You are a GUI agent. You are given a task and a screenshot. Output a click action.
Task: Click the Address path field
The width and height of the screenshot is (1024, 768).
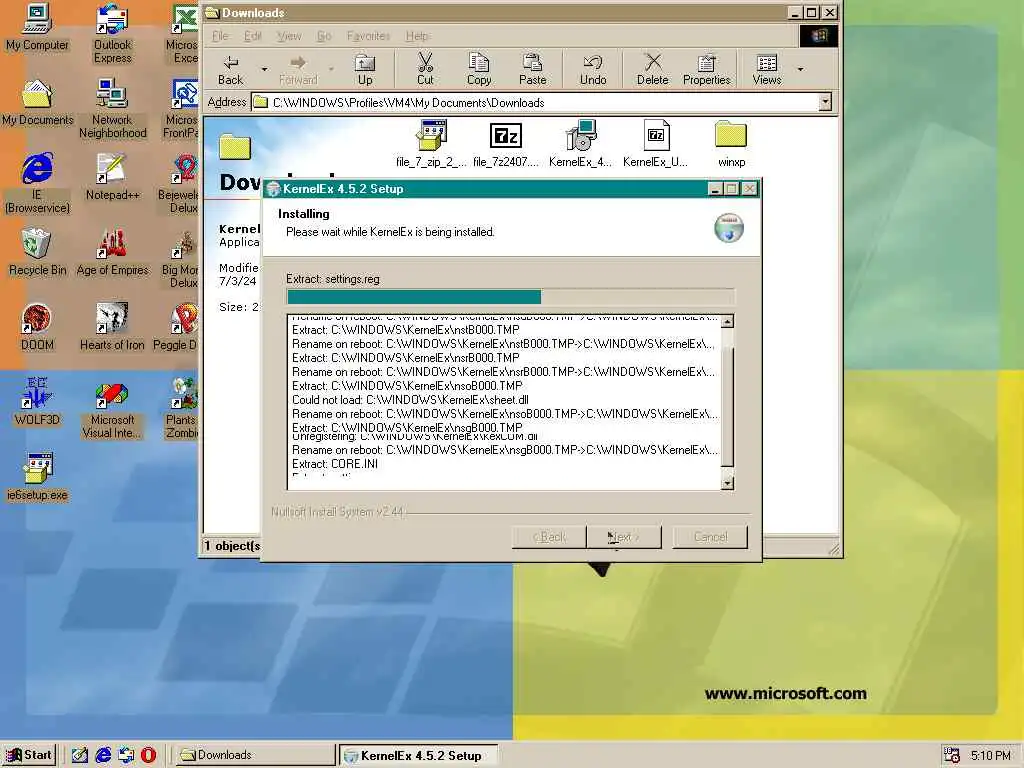pyautogui.click(x=536, y=103)
